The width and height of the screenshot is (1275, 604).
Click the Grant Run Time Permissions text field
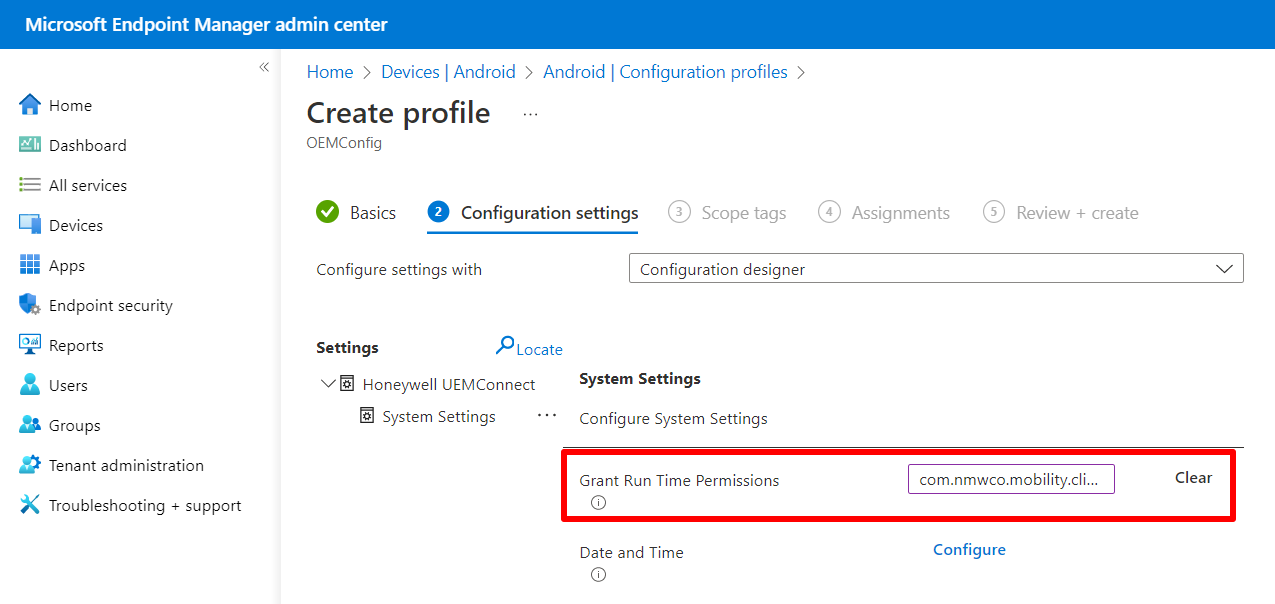coord(1011,479)
